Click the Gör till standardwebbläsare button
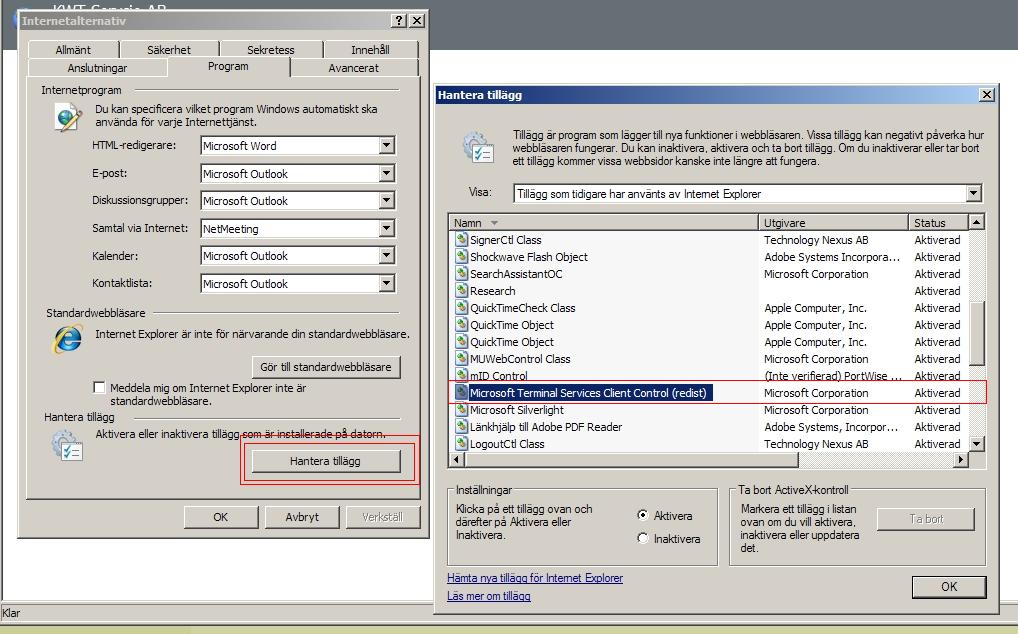Image resolution: width=1018 pixels, height=634 pixels. (326, 367)
